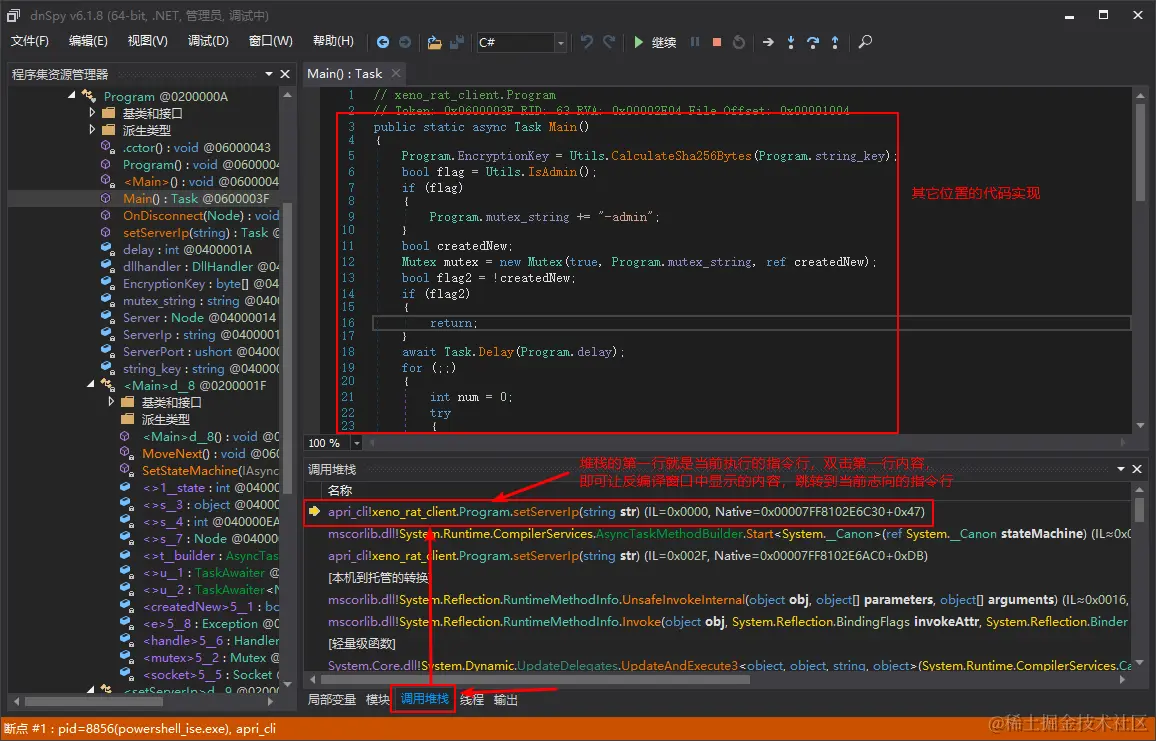Select the dllhandler : DllHandler field
The height and width of the screenshot is (741, 1156).
[201, 266]
